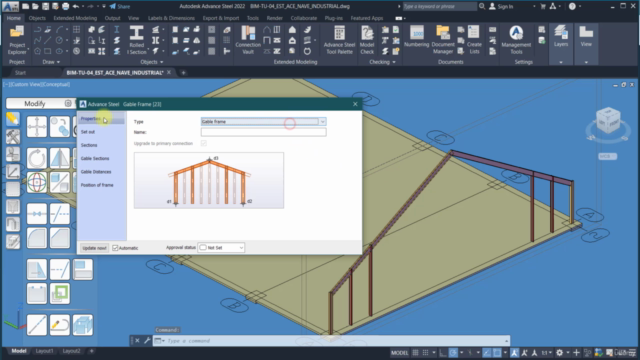Open the Approval status dropdown

pyautogui.click(x=221, y=248)
